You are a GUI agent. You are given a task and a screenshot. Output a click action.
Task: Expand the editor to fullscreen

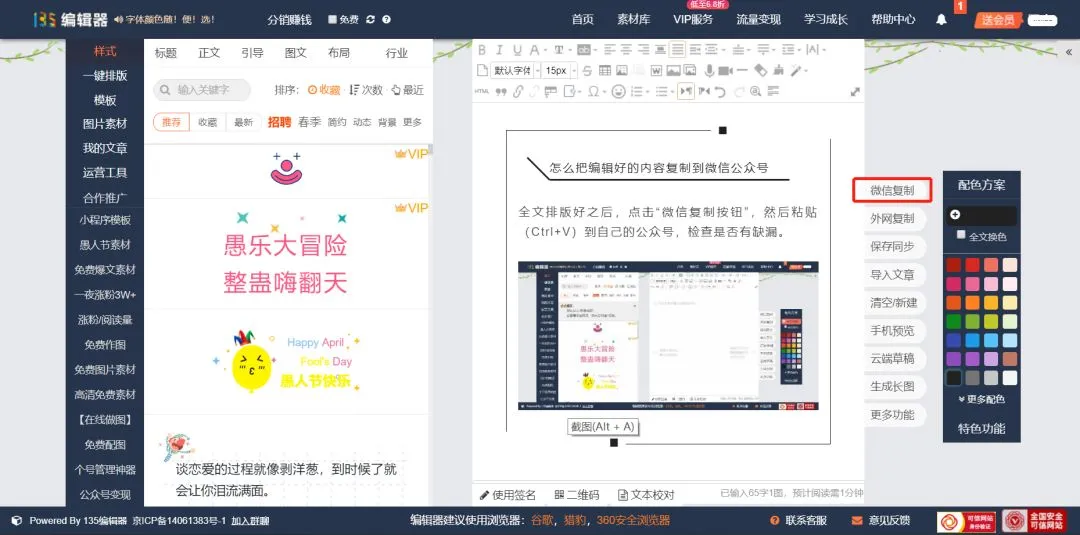(855, 91)
